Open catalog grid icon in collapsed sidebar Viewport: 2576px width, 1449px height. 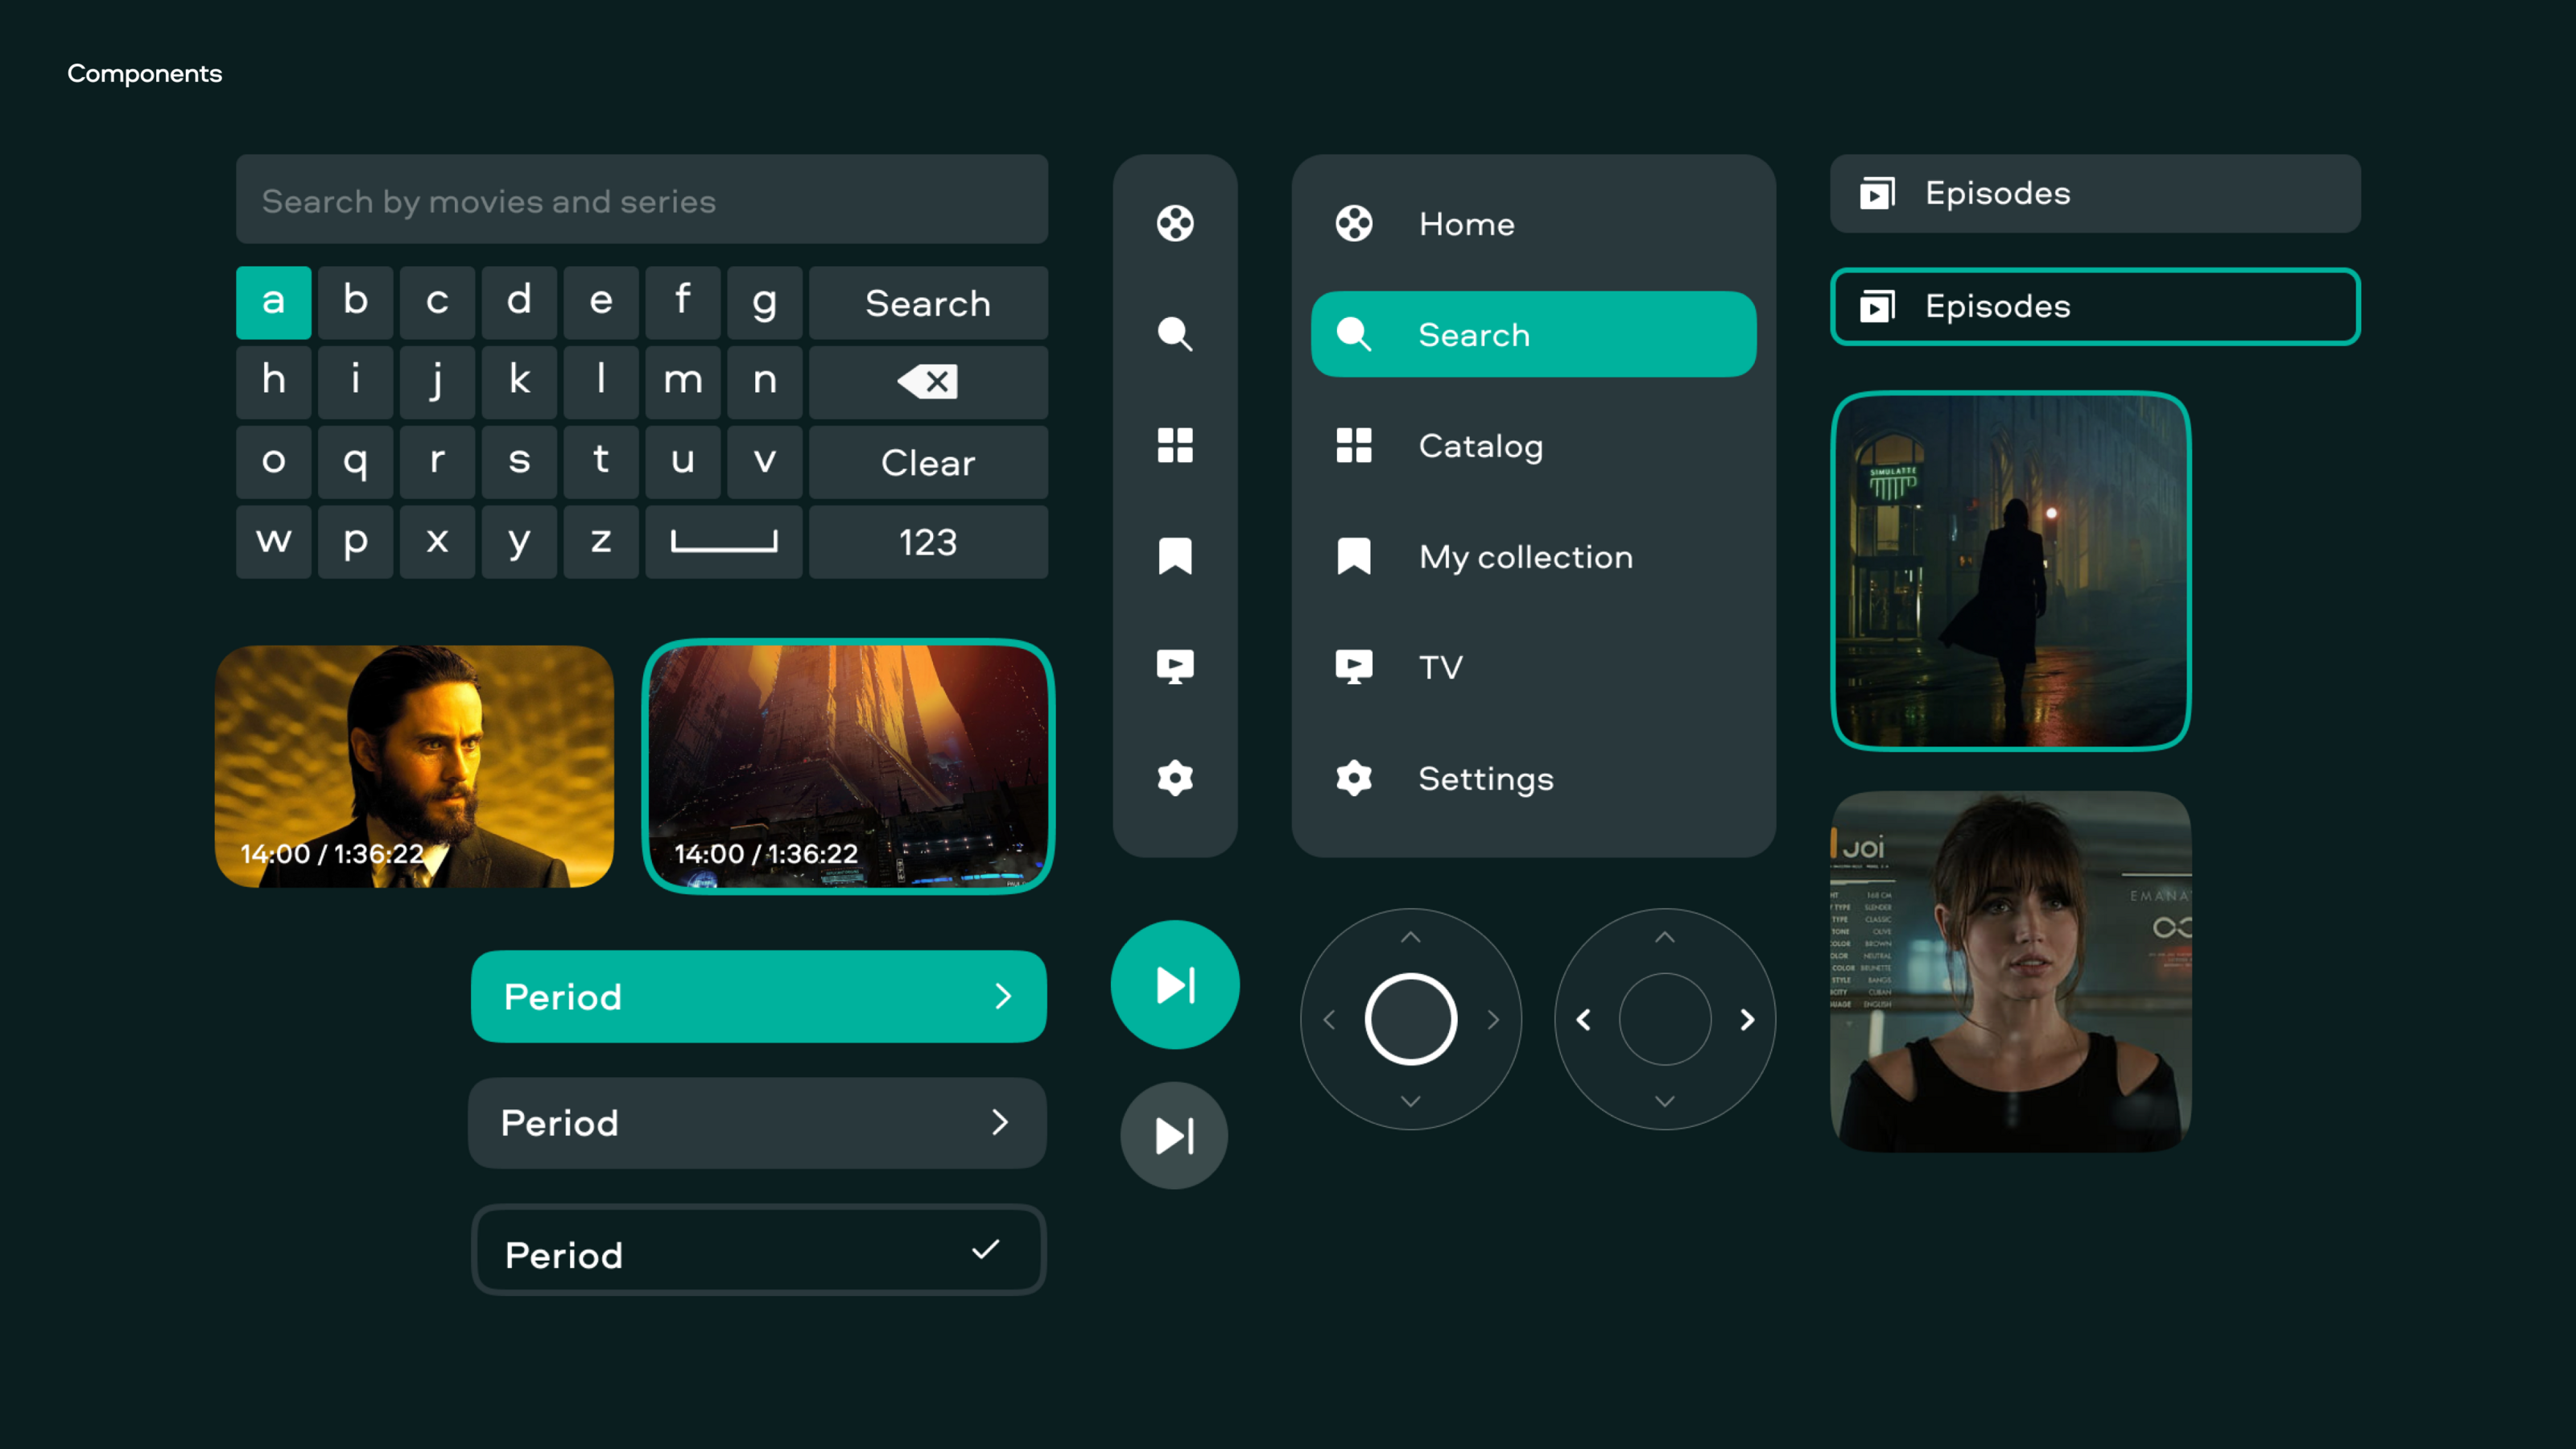1175,445
